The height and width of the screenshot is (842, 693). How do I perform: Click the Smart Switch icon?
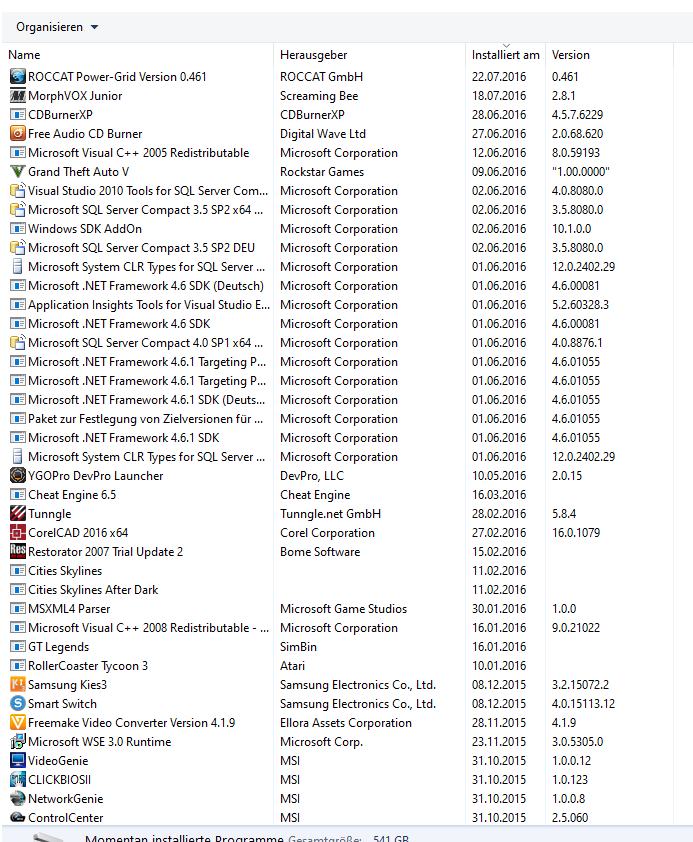18,703
